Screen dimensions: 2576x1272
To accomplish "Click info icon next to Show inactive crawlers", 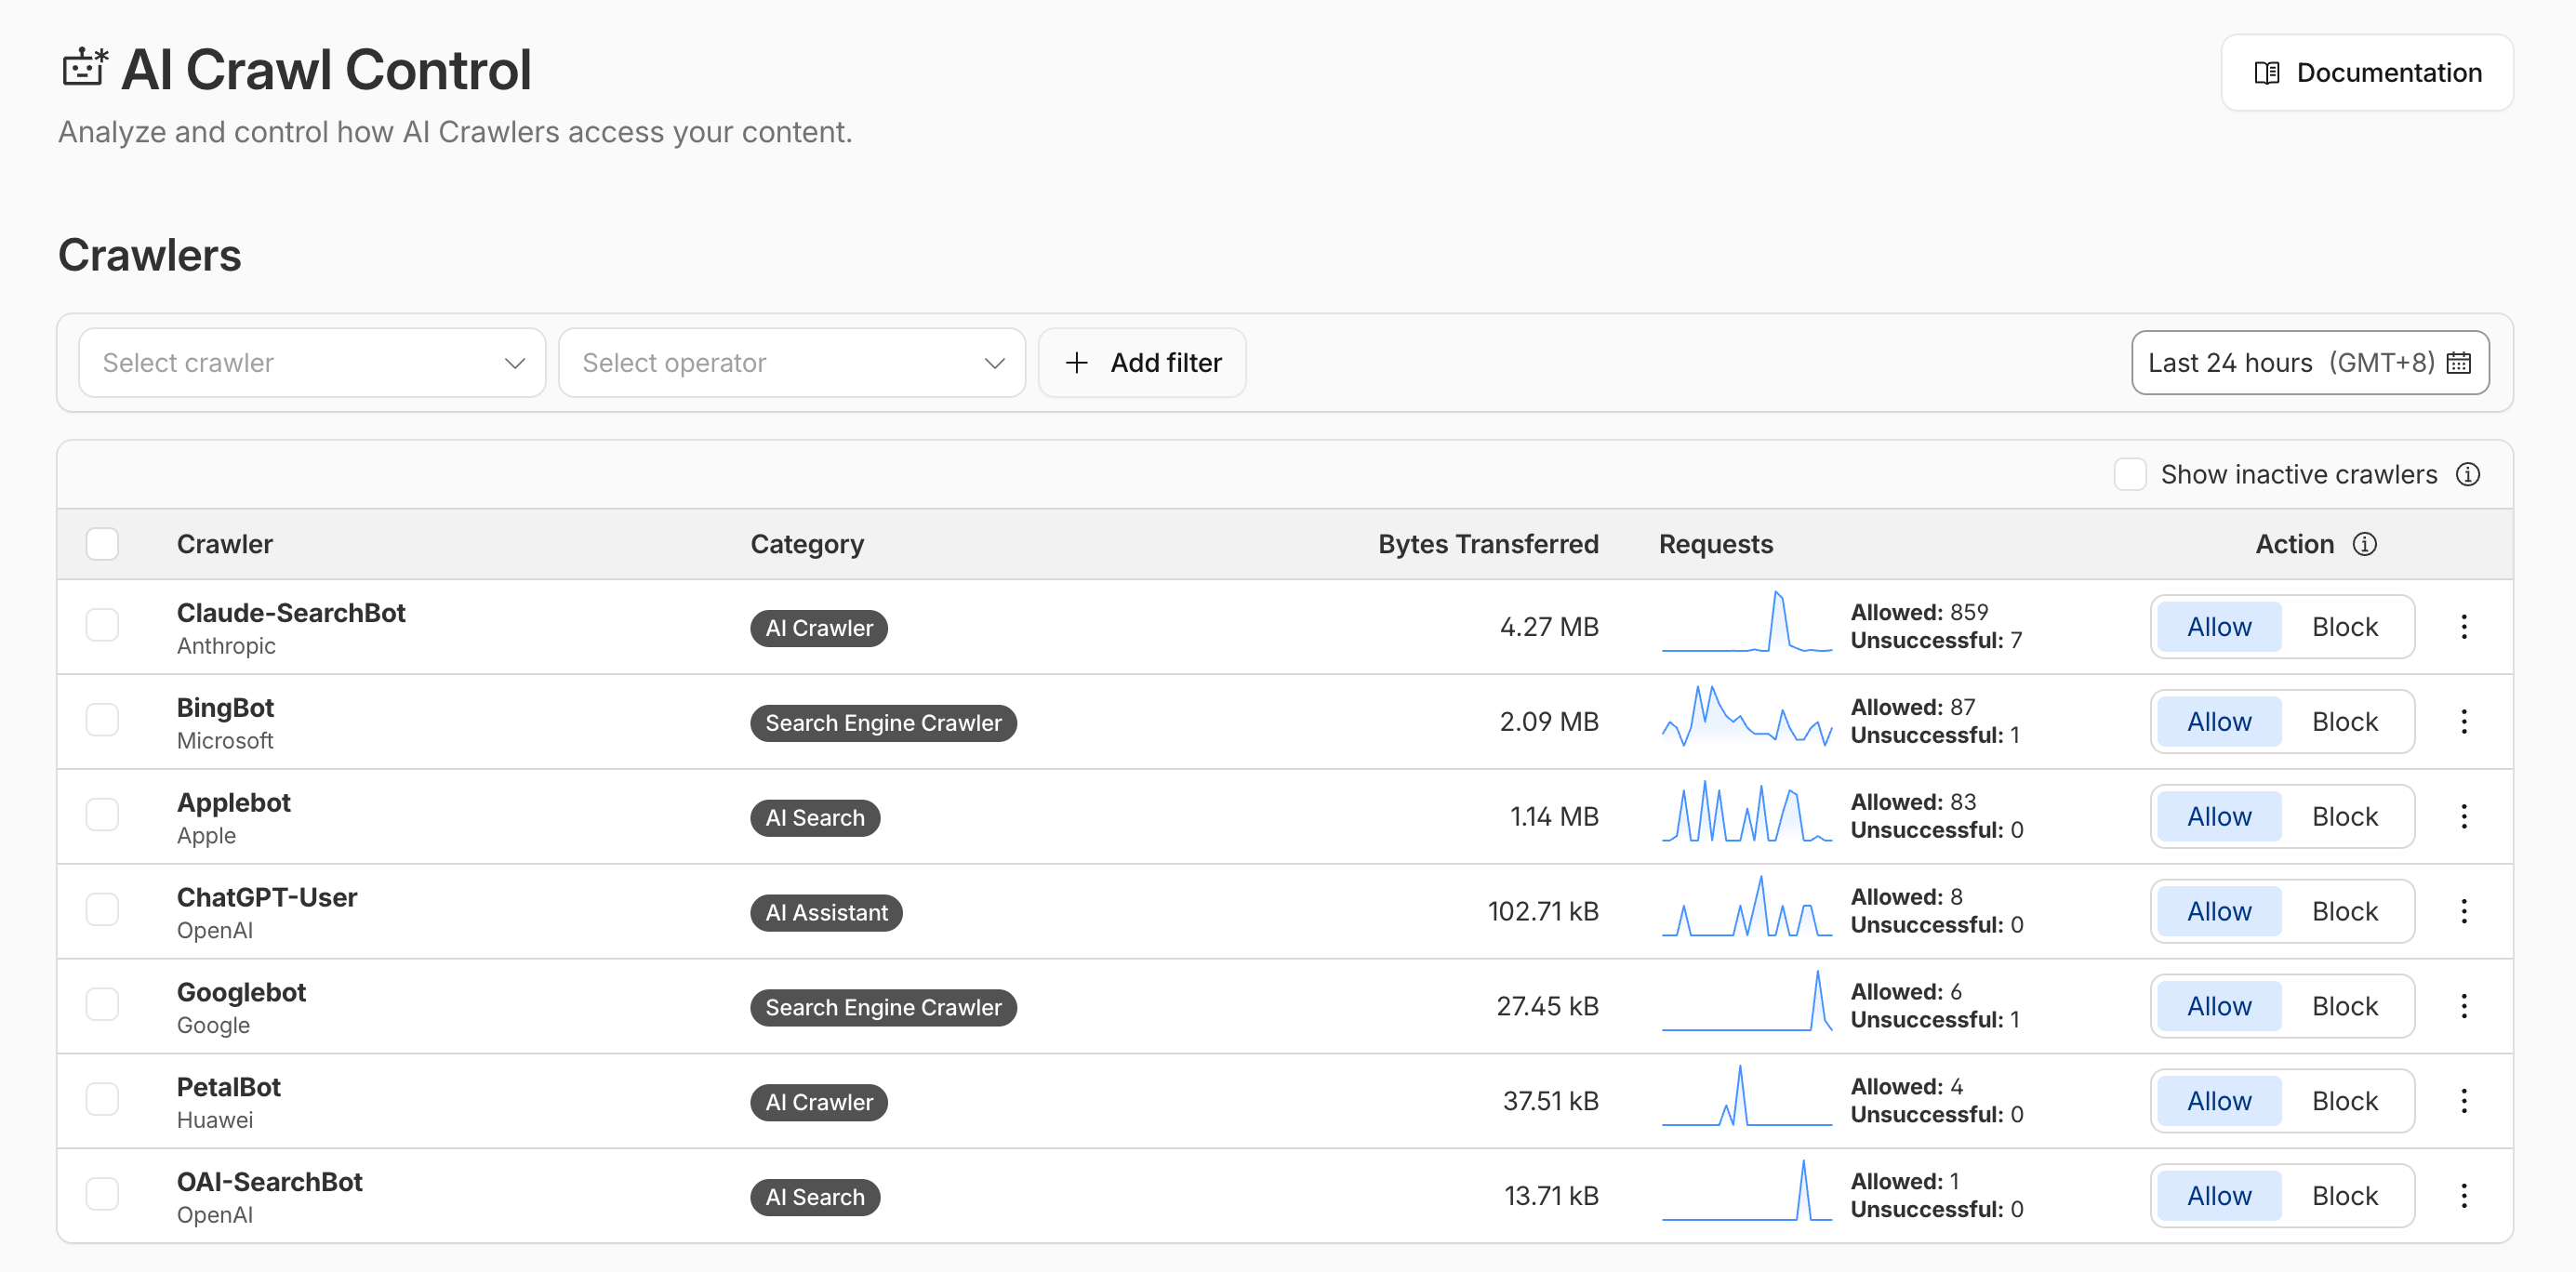I will (x=2468, y=474).
